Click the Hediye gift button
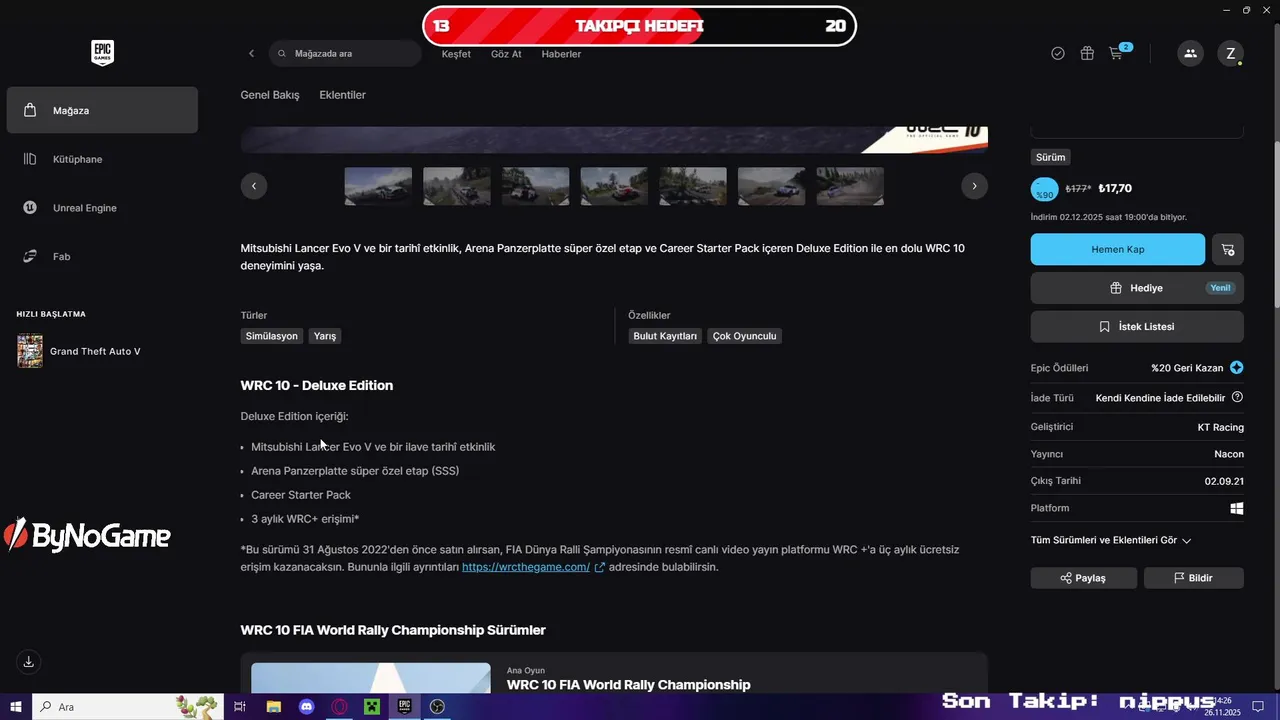Screen dimensions: 1280x720 point(1137,288)
